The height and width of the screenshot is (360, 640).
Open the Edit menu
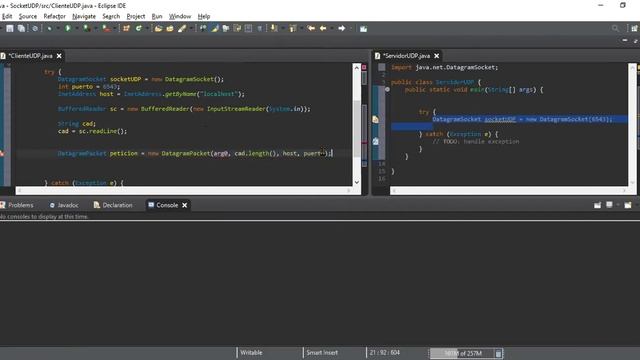click(x=7, y=16)
